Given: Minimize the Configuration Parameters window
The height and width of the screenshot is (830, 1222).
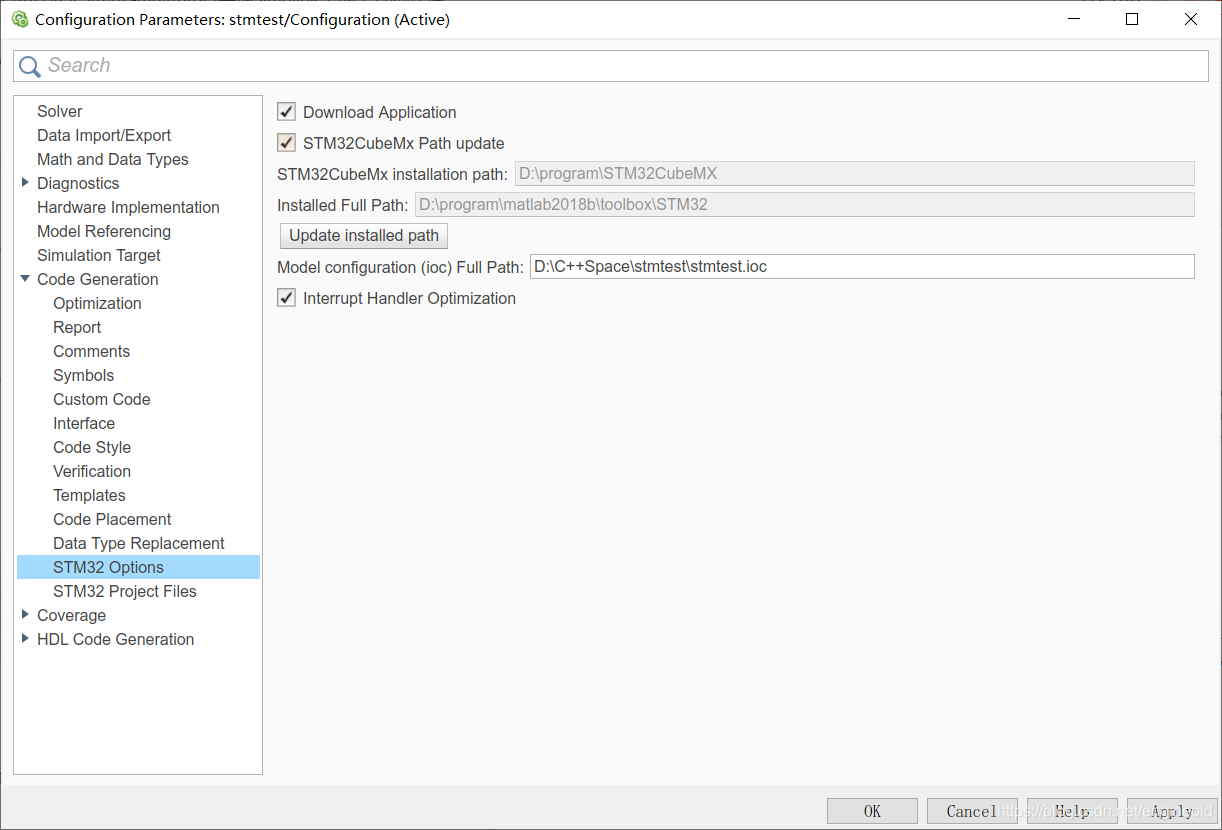Looking at the screenshot, I should [1073, 19].
